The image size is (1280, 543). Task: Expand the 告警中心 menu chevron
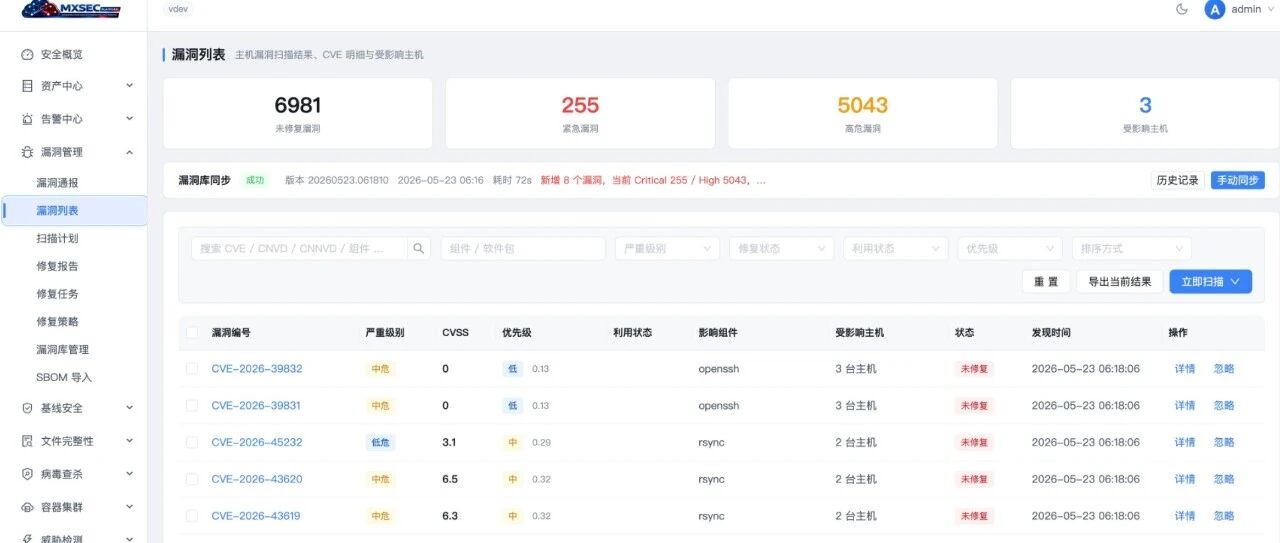point(129,119)
